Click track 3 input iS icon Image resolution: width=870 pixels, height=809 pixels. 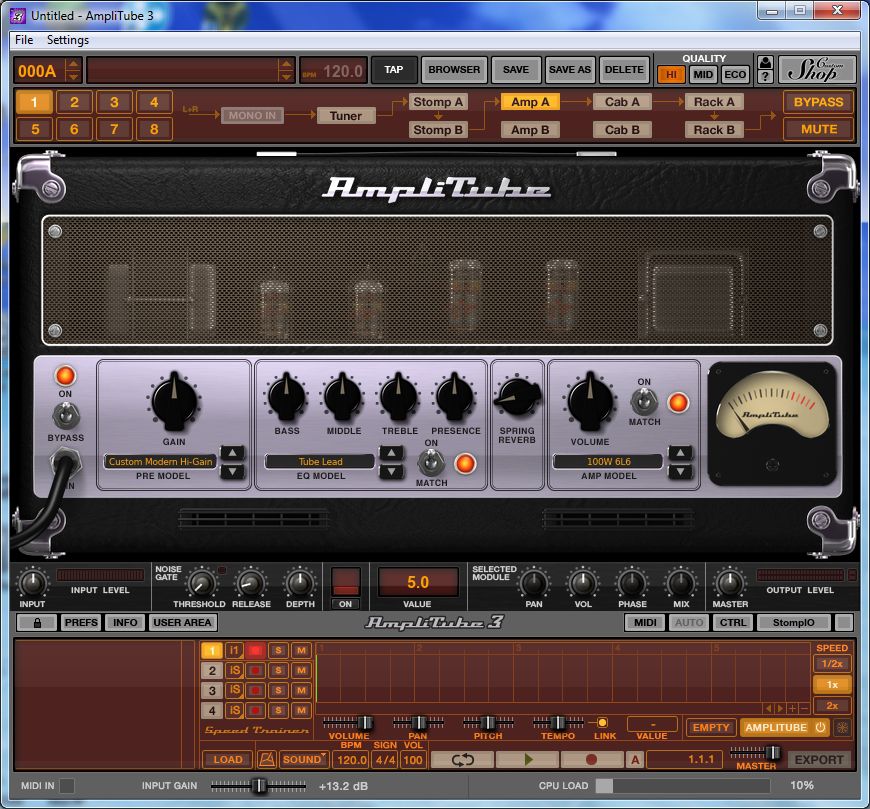(x=234, y=690)
